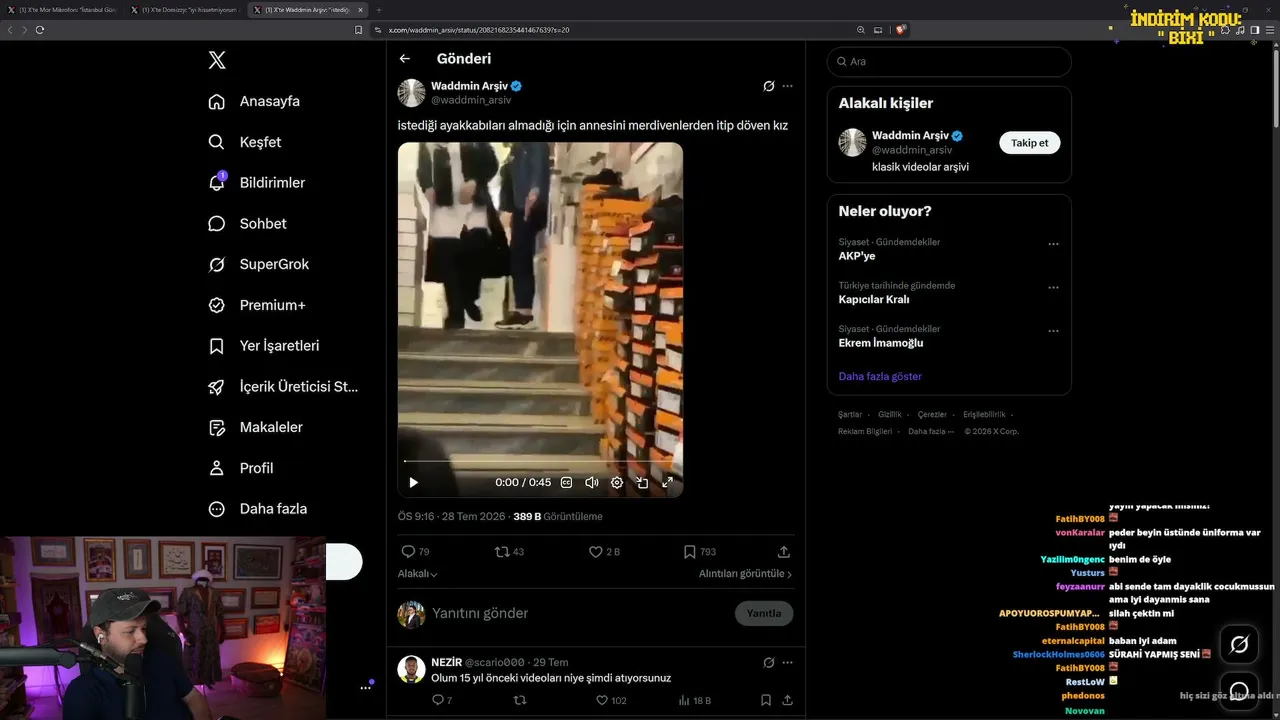Open a new browser tab
1280x720 pixels.
379,10
